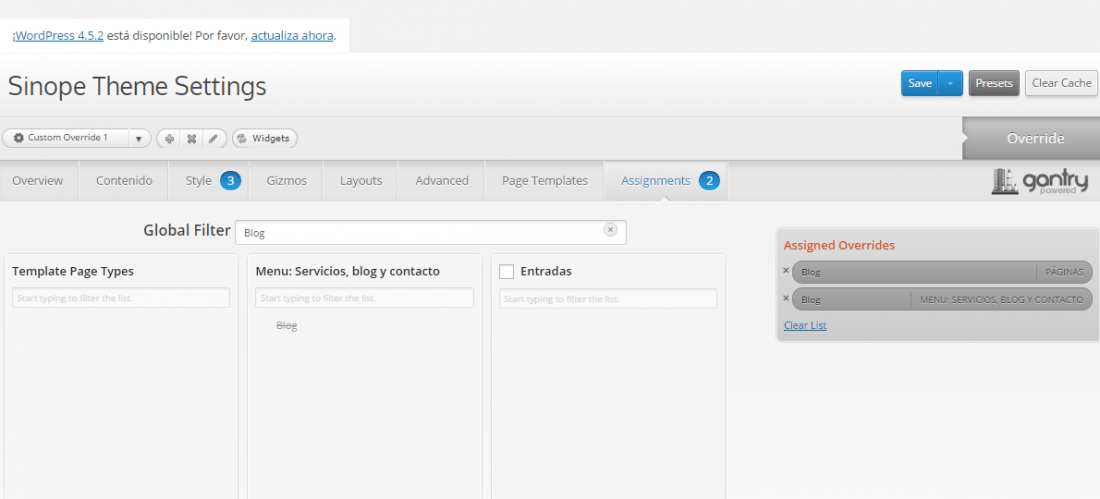Viewport: 1100px width, 499px height.
Task: Follow the WordPress 4.5.2 link
Action: 58,36
